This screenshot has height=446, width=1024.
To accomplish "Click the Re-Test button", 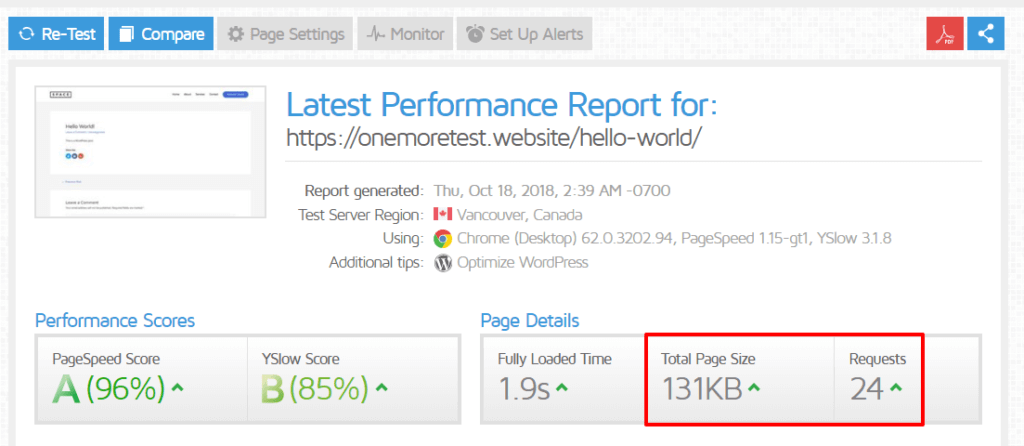I will point(56,33).
